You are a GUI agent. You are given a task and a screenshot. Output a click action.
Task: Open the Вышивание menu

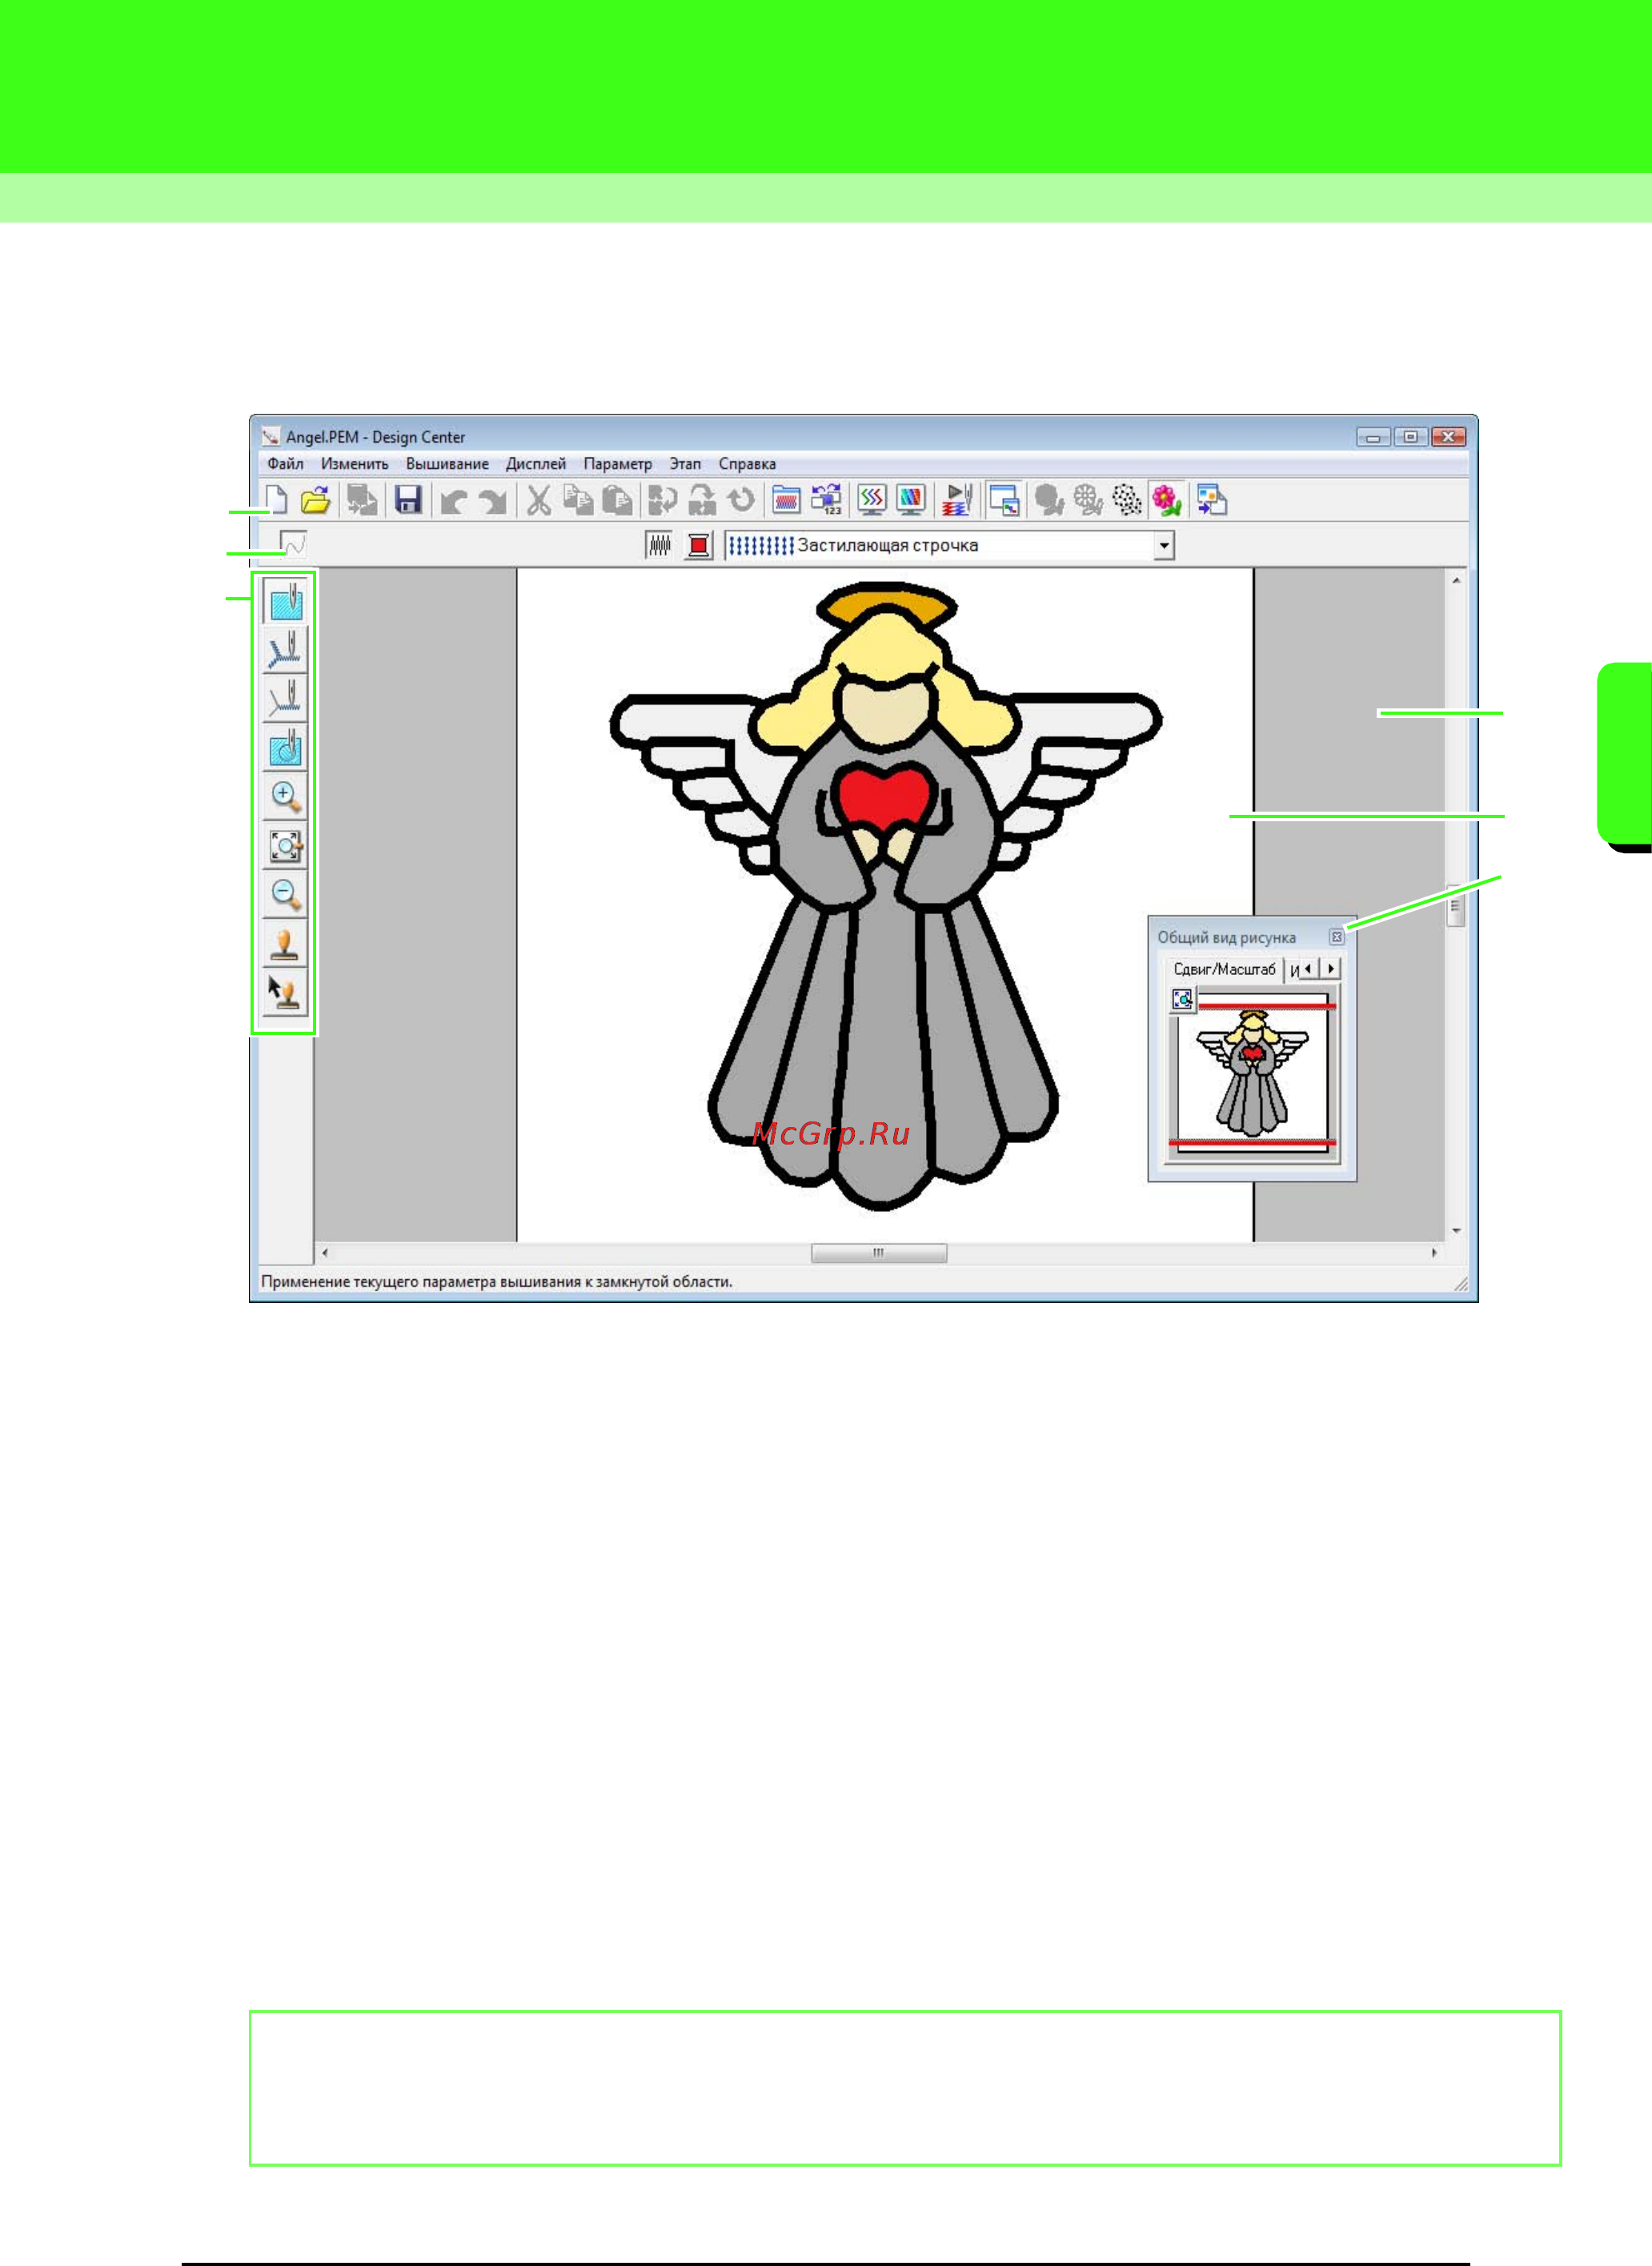[447, 464]
